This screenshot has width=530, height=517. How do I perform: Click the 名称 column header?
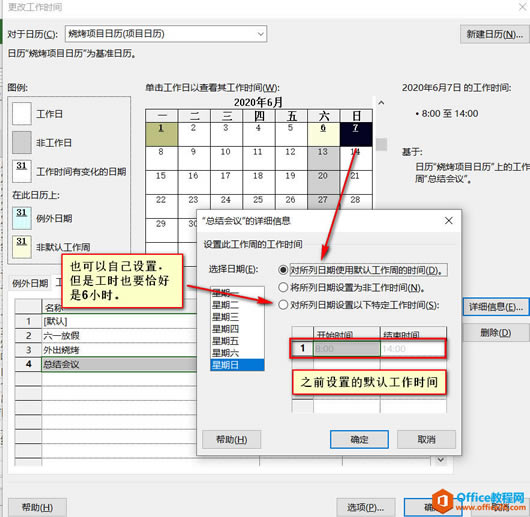(x=119, y=307)
